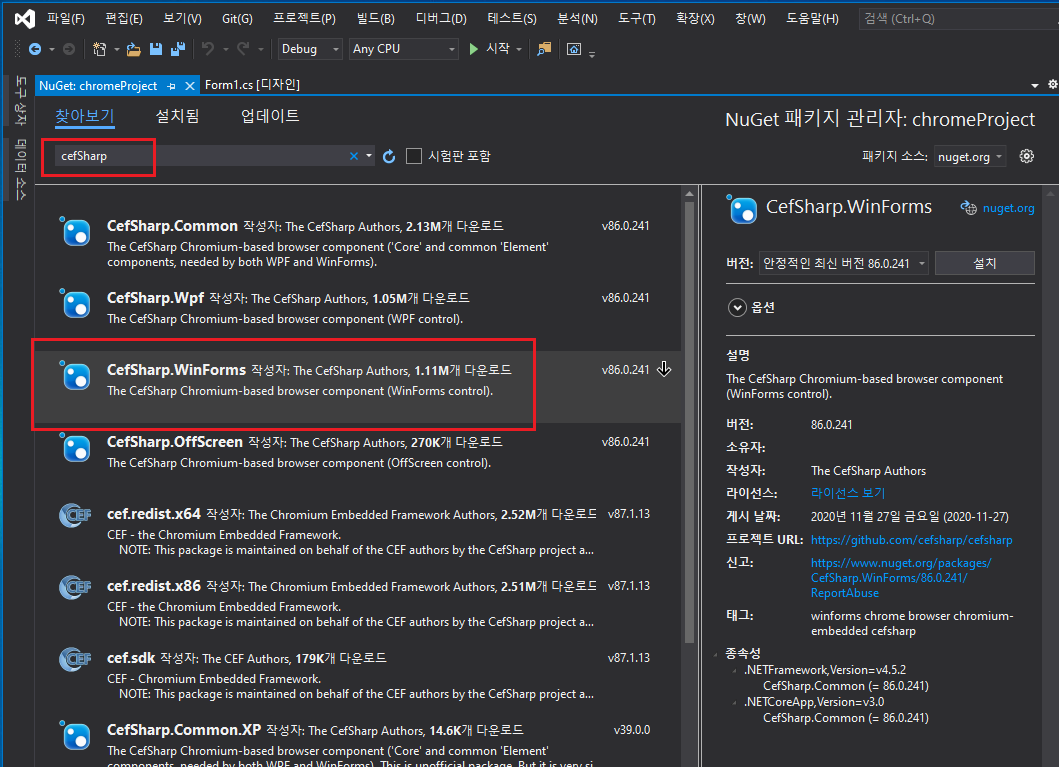This screenshot has height=767, width=1059.
Task: Click the 설치 install button
Action: (x=985, y=263)
